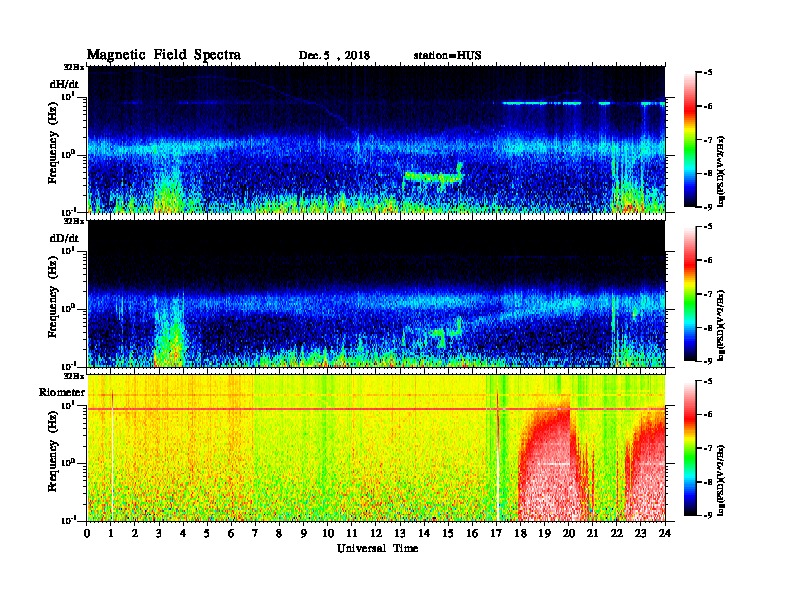Click hour "8" on Universal Time axis
Image resolution: width=792 pixels, height=612 pixels.
[x=279, y=534]
